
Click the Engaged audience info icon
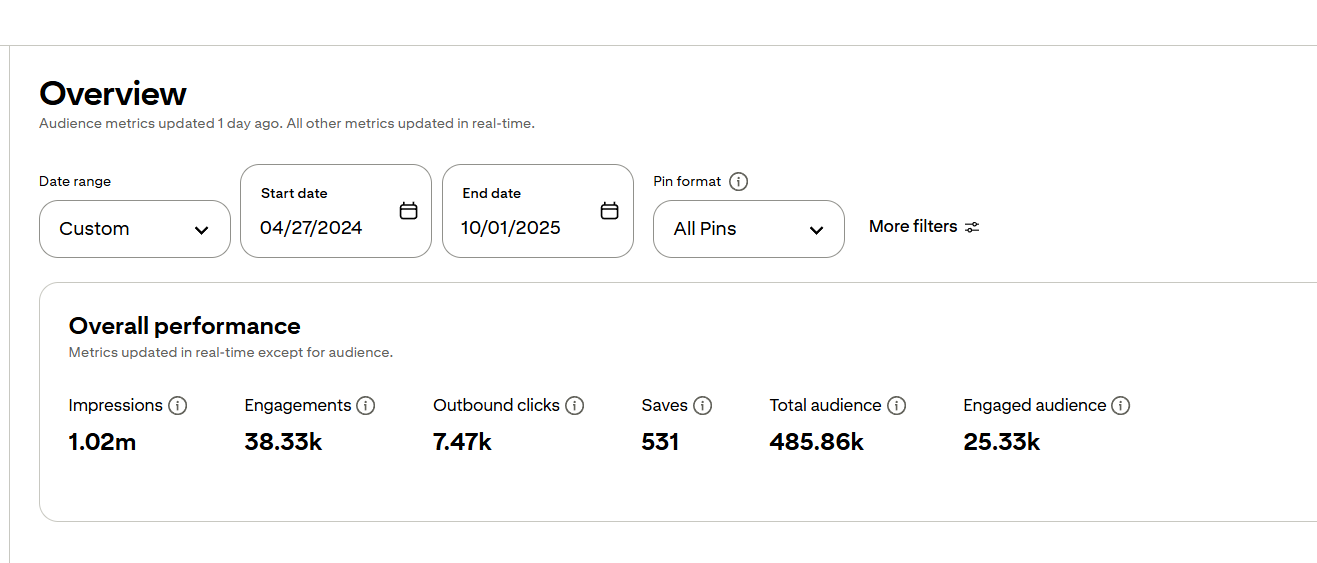point(1121,406)
